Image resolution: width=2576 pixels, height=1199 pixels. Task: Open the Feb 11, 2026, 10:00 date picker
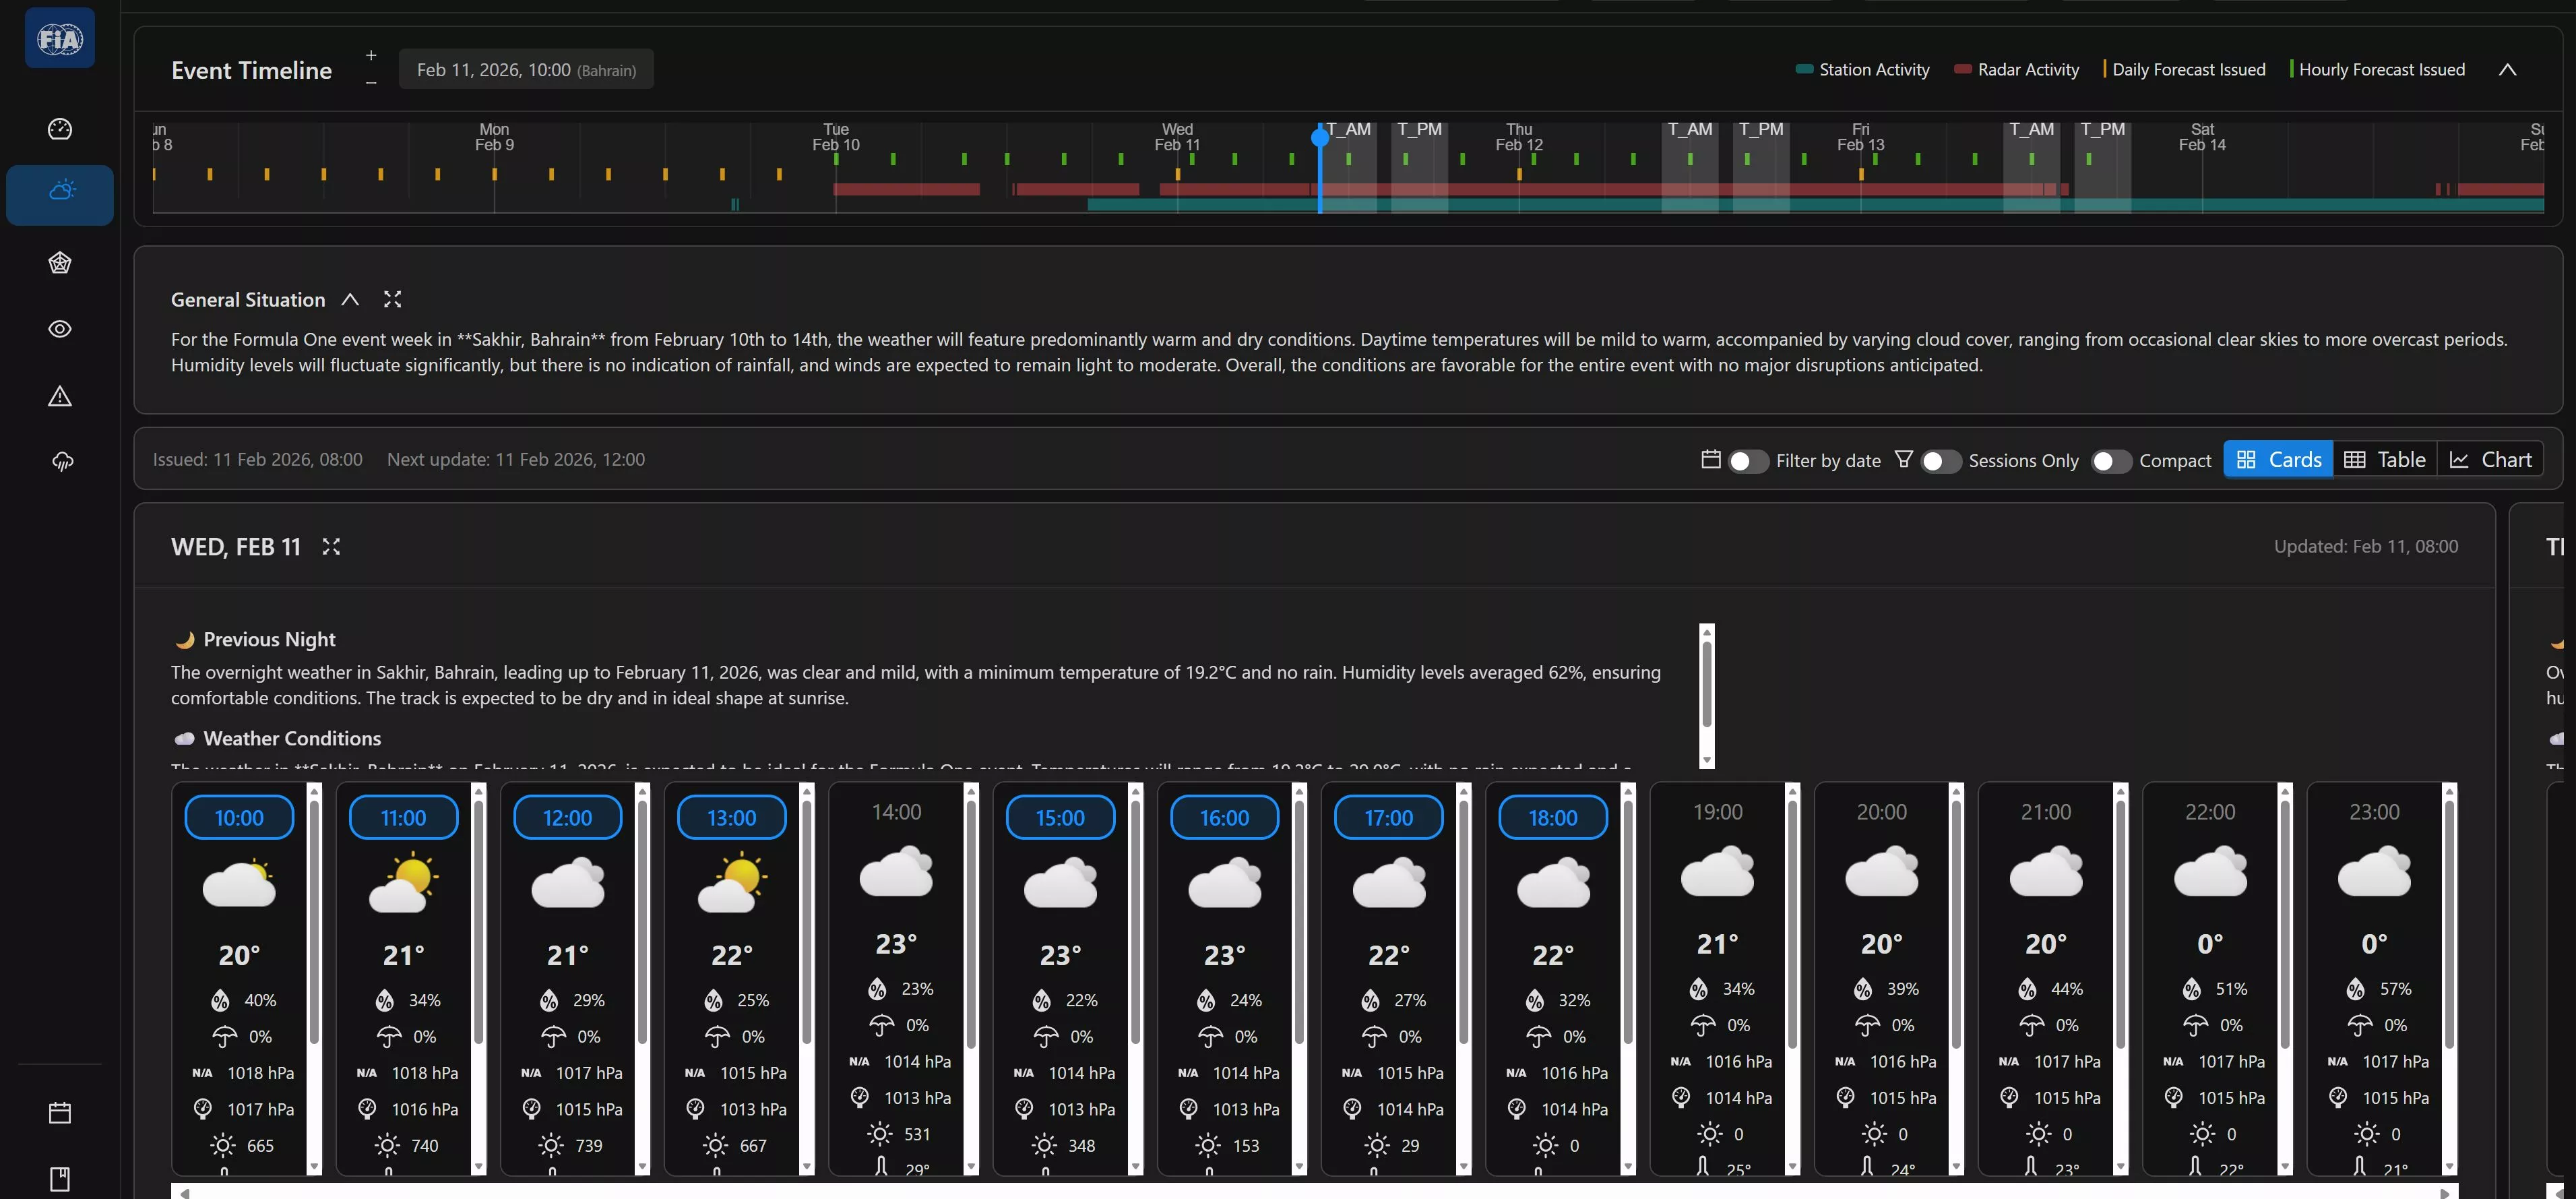point(526,69)
